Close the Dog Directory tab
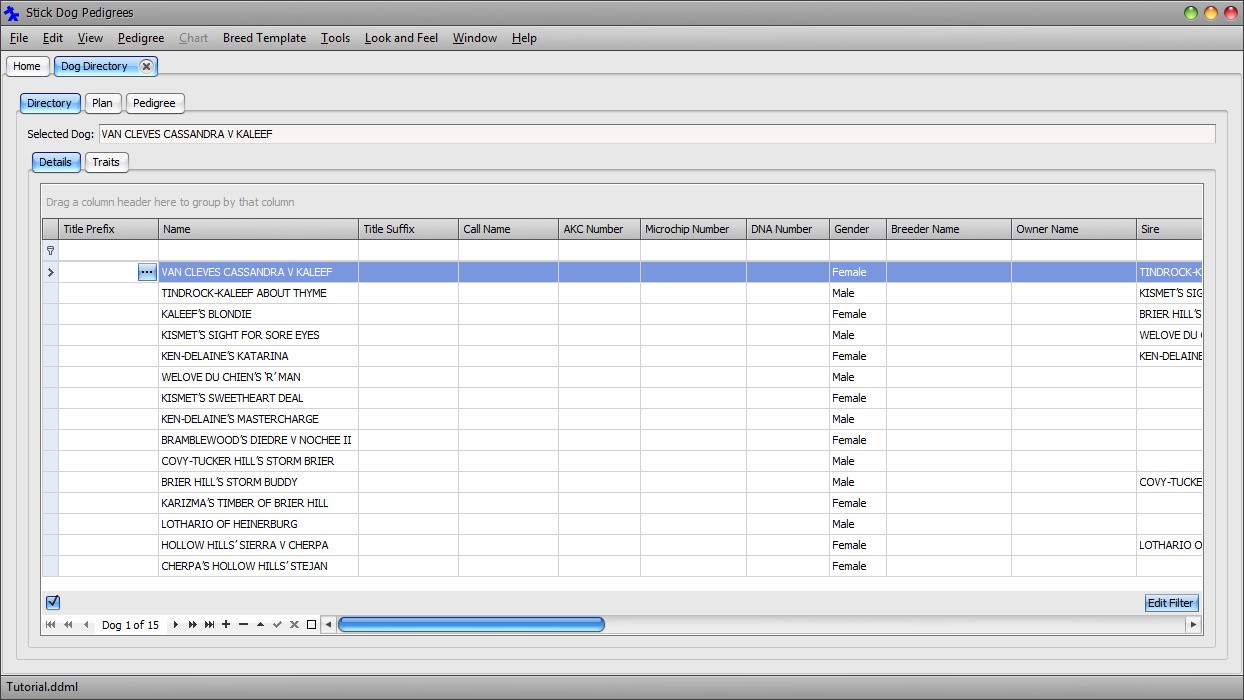1244x700 pixels. 147,66
